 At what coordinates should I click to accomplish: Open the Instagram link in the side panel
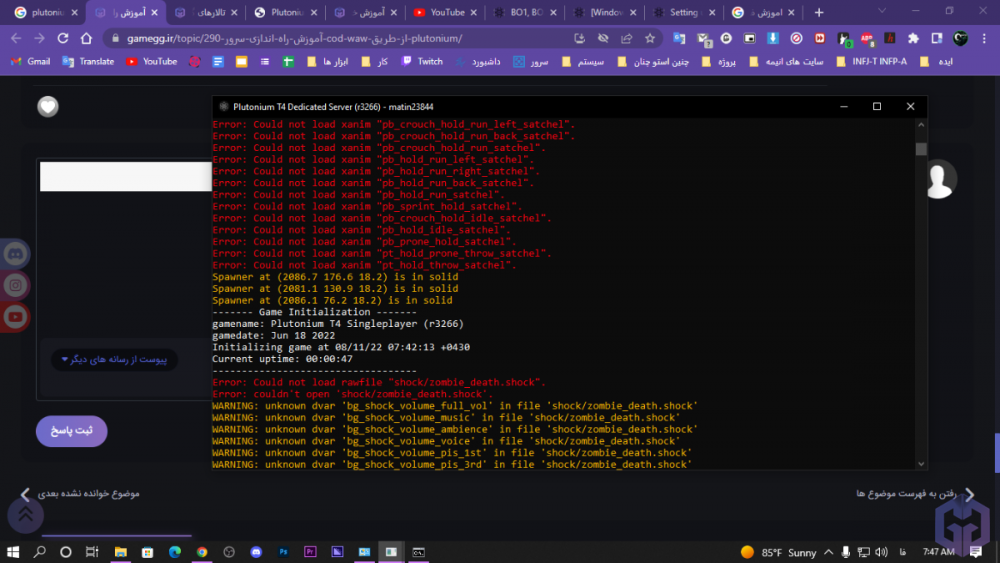point(15,286)
